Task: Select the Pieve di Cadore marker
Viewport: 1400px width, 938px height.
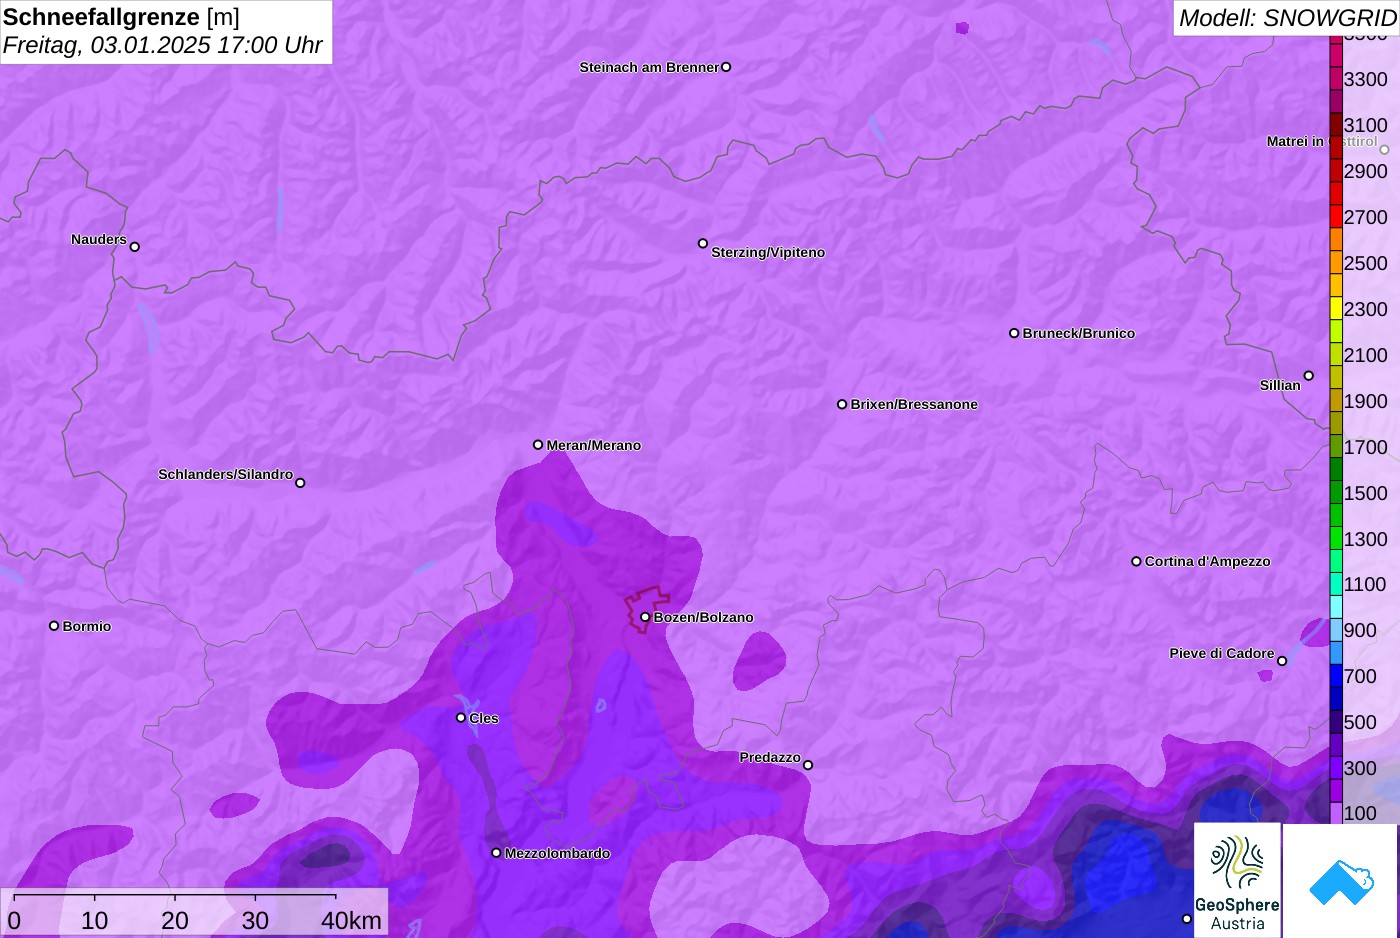Action: coord(1282,661)
